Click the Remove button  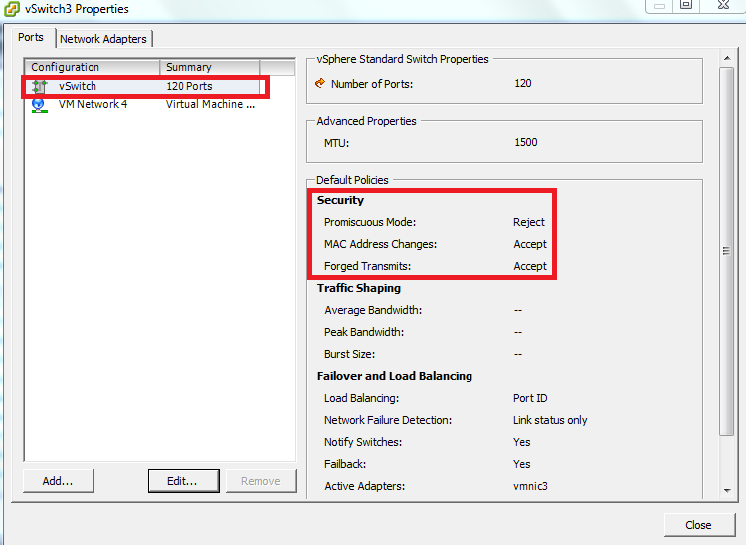[261, 481]
